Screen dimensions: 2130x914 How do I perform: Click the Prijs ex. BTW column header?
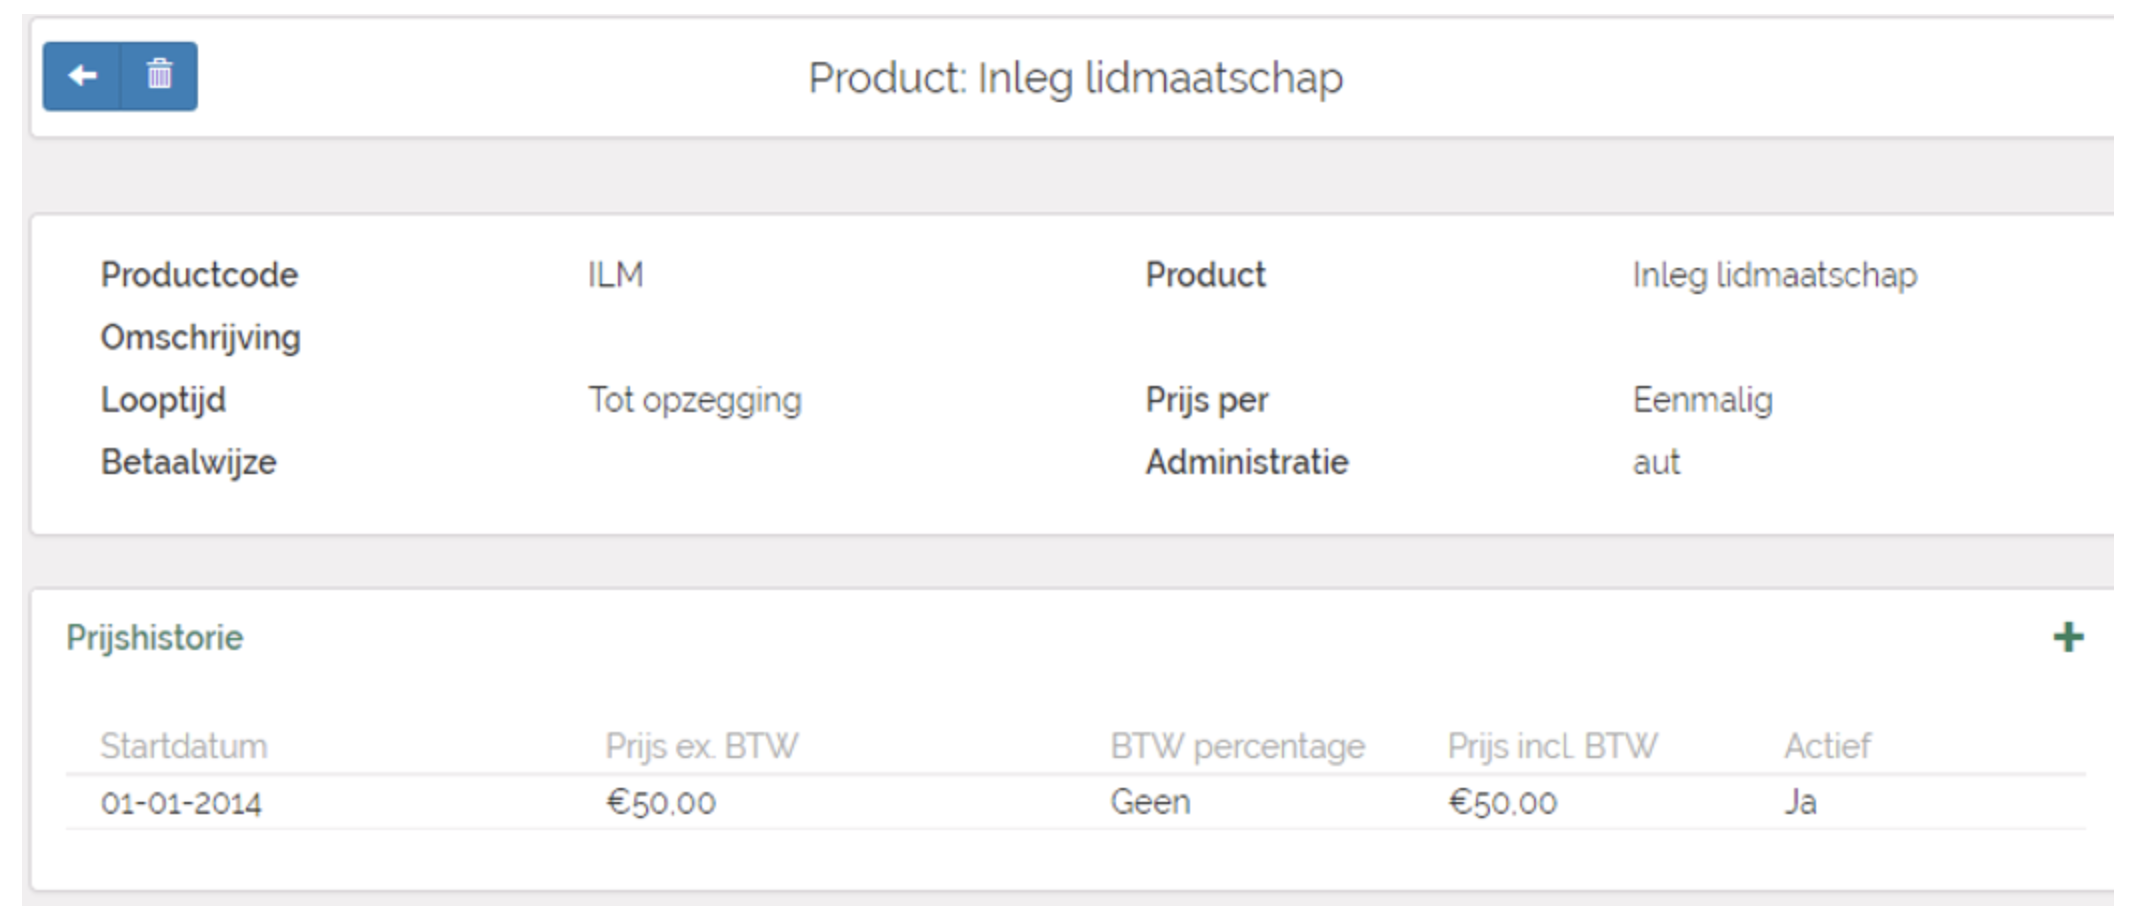(701, 746)
